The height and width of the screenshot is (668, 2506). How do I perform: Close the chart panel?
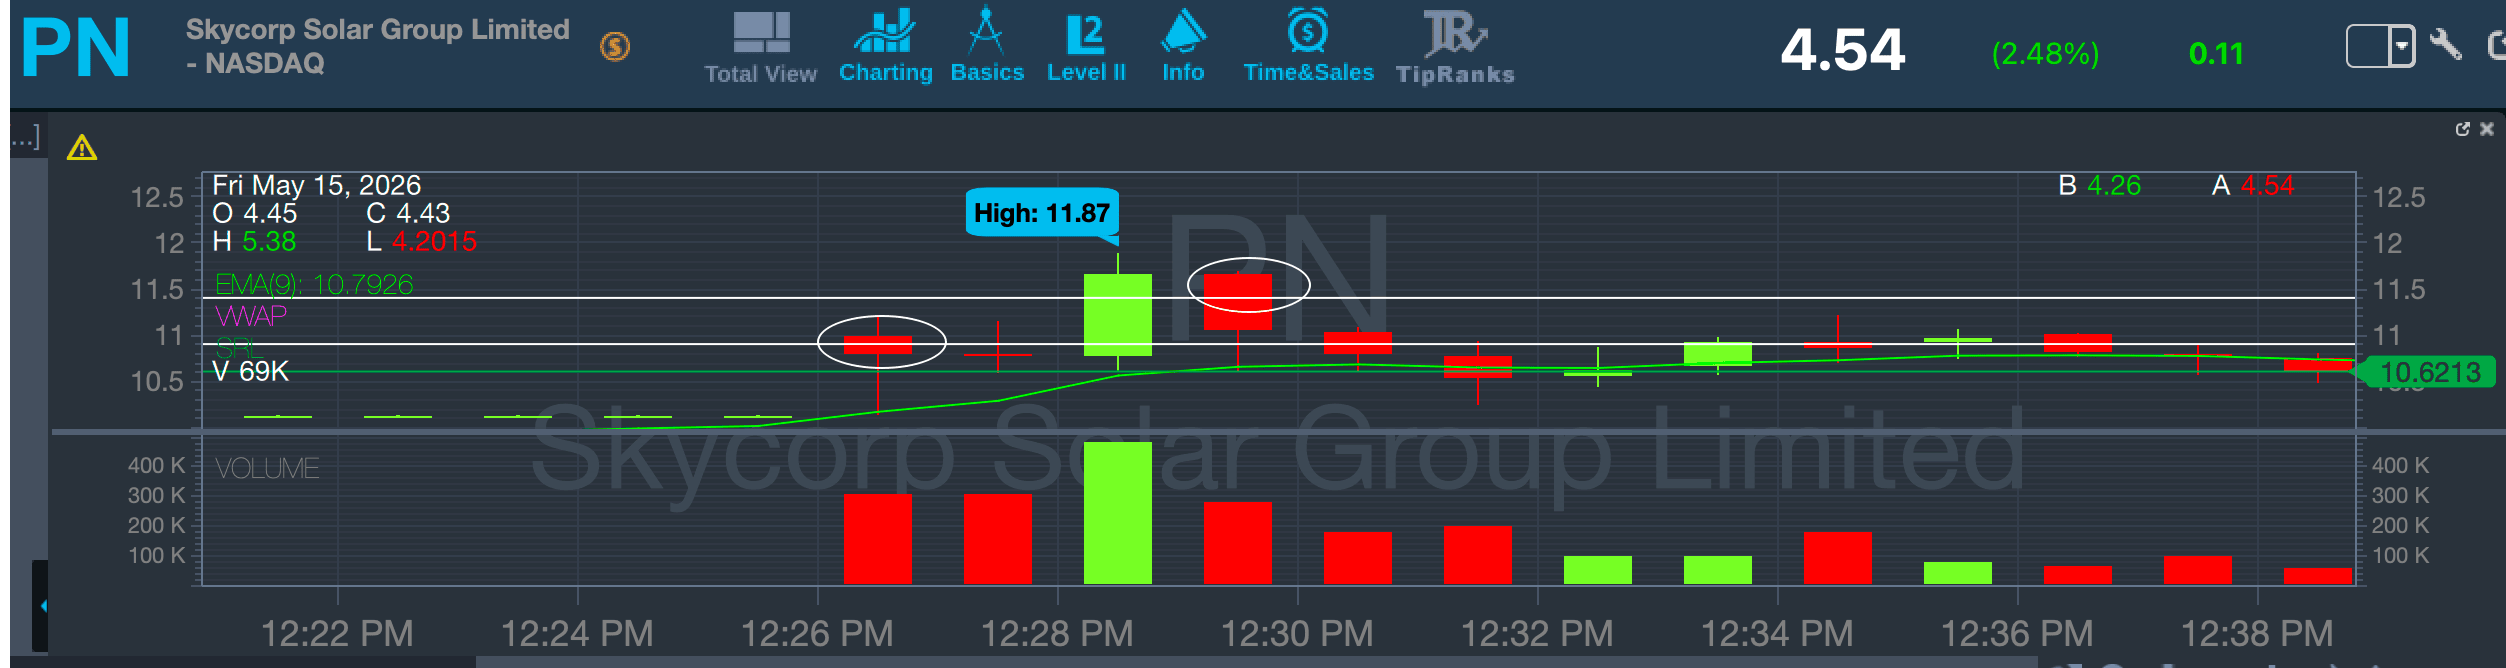pyautogui.click(x=2487, y=129)
